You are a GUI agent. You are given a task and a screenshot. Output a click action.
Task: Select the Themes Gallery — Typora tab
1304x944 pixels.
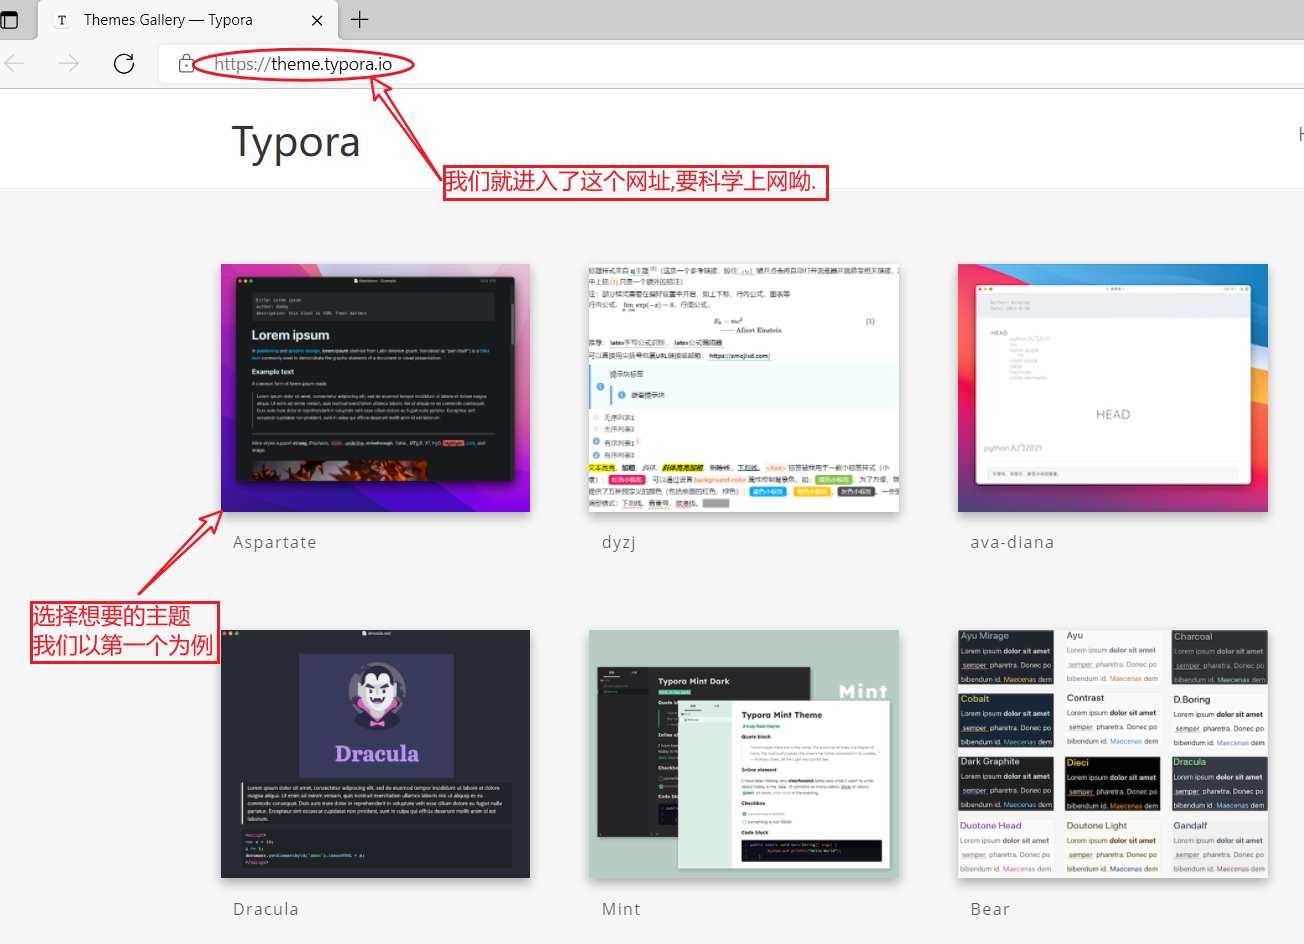170,19
